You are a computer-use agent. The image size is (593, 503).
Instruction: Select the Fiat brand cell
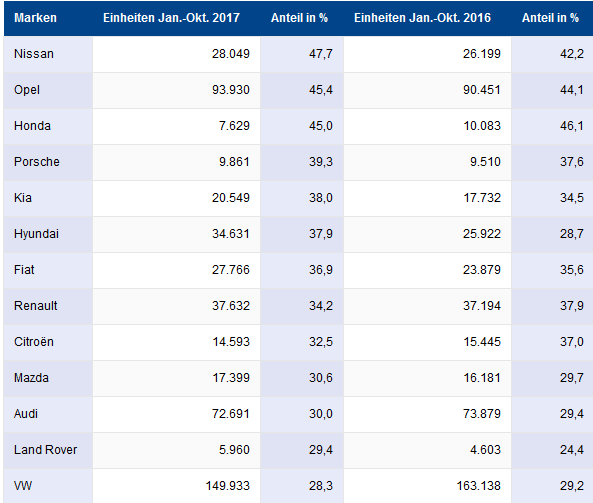48,270
